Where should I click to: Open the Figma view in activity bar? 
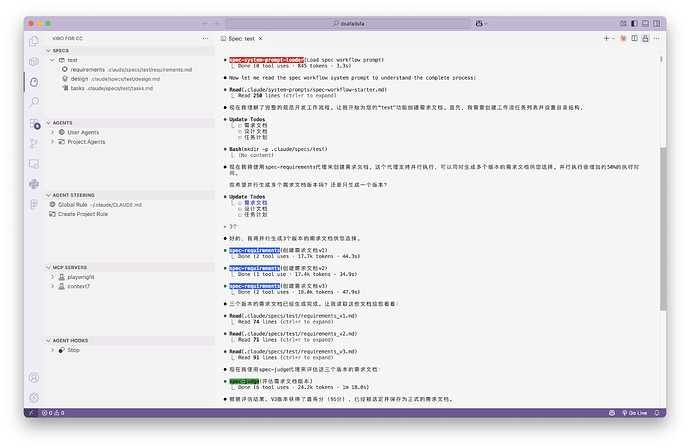tap(34, 204)
